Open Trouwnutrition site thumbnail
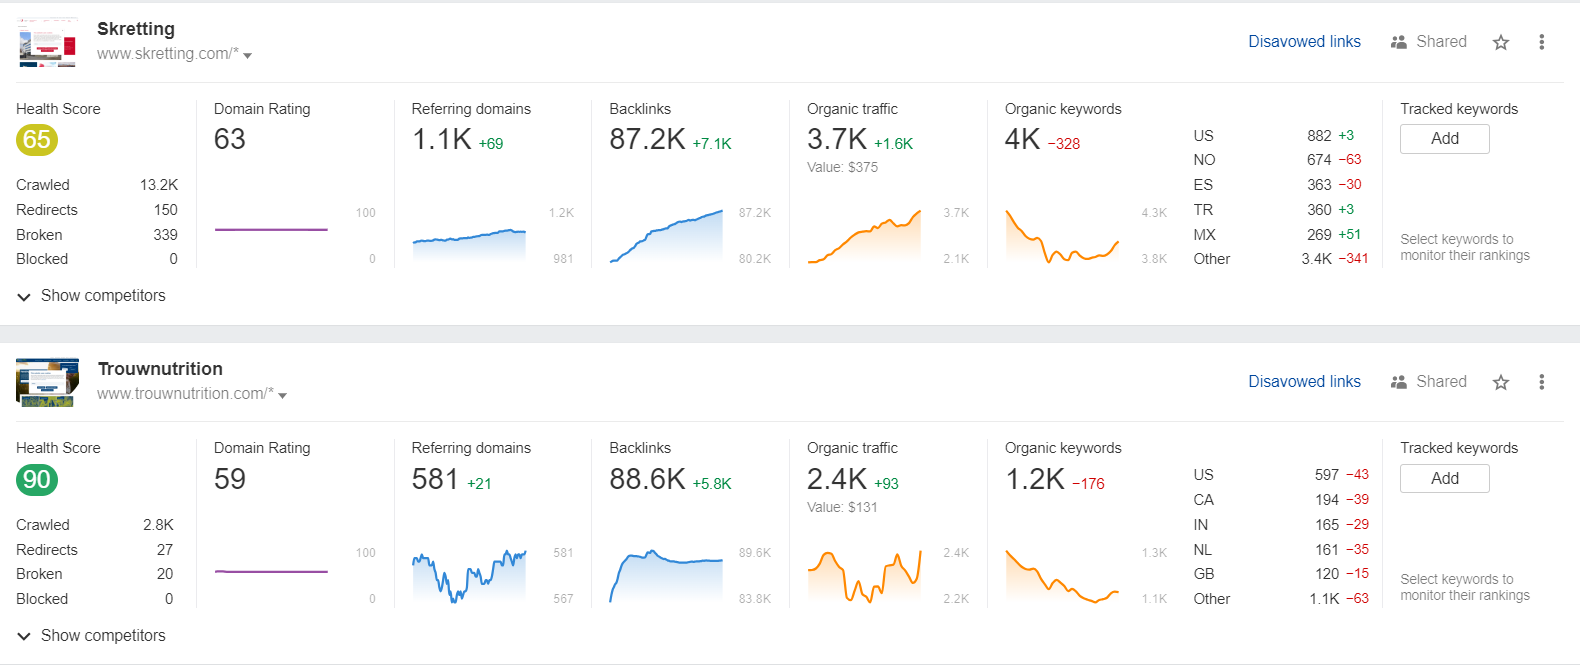The width and height of the screenshot is (1580, 665). pos(47,383)
